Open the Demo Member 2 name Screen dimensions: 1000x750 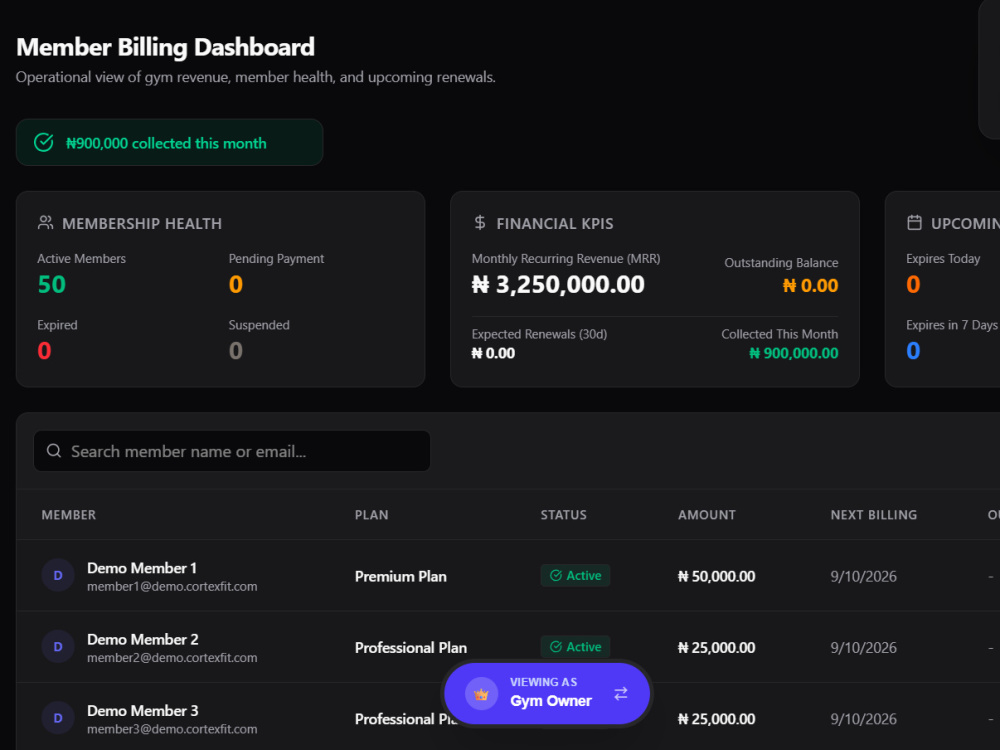143,639
